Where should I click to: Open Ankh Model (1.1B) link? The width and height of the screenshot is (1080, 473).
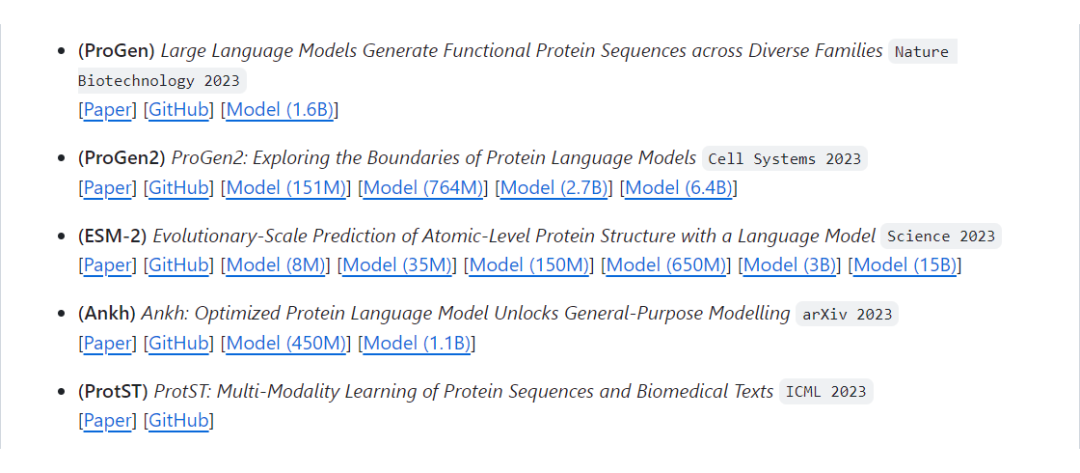pyautogui.click(x=417, y=343)
